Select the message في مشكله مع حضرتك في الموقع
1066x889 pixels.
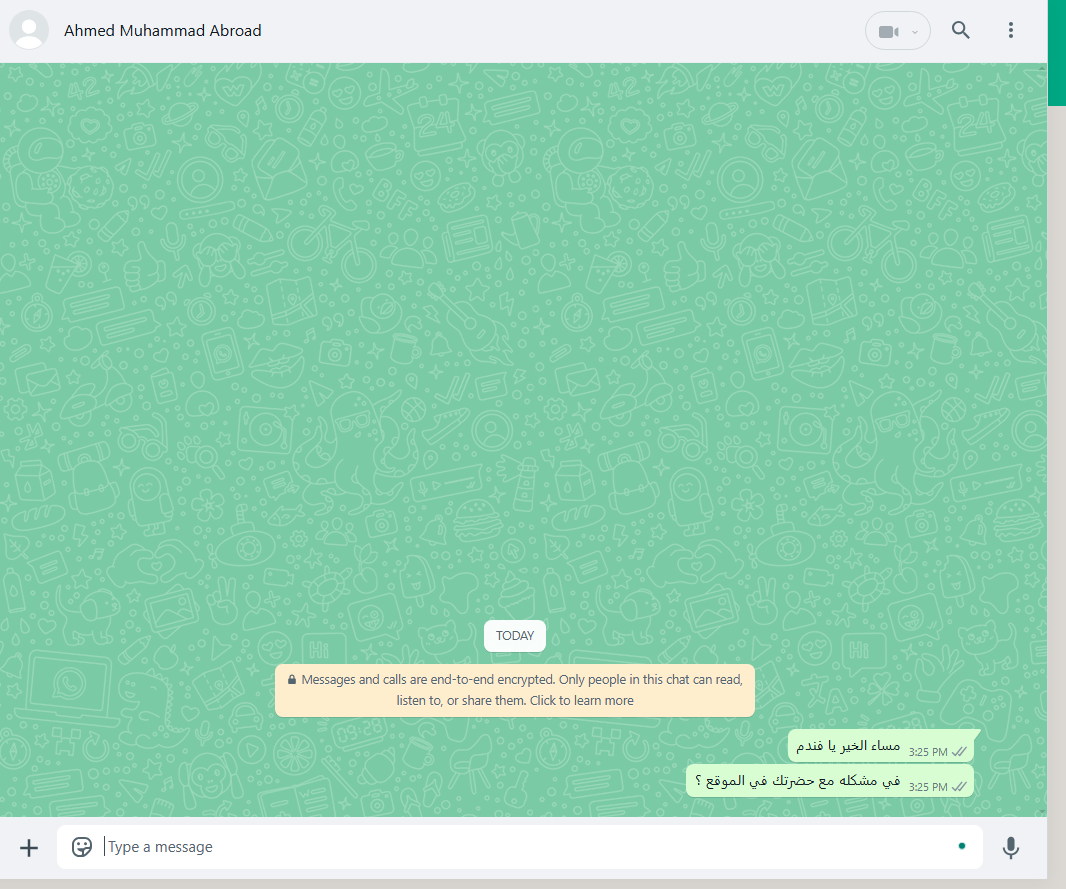point(830,781)
